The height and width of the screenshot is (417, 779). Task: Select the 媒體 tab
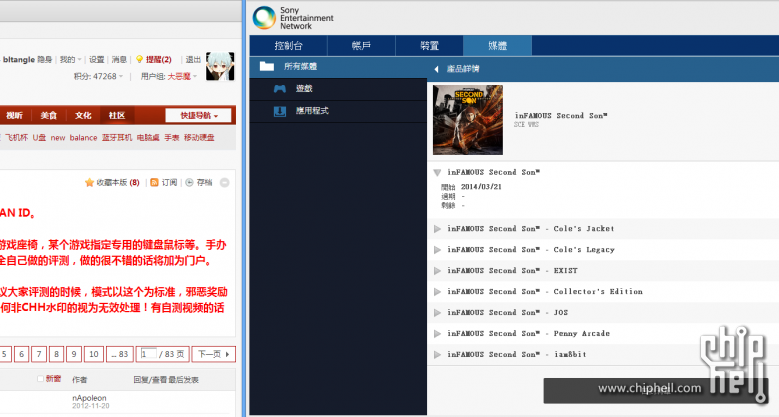[497, 46]
